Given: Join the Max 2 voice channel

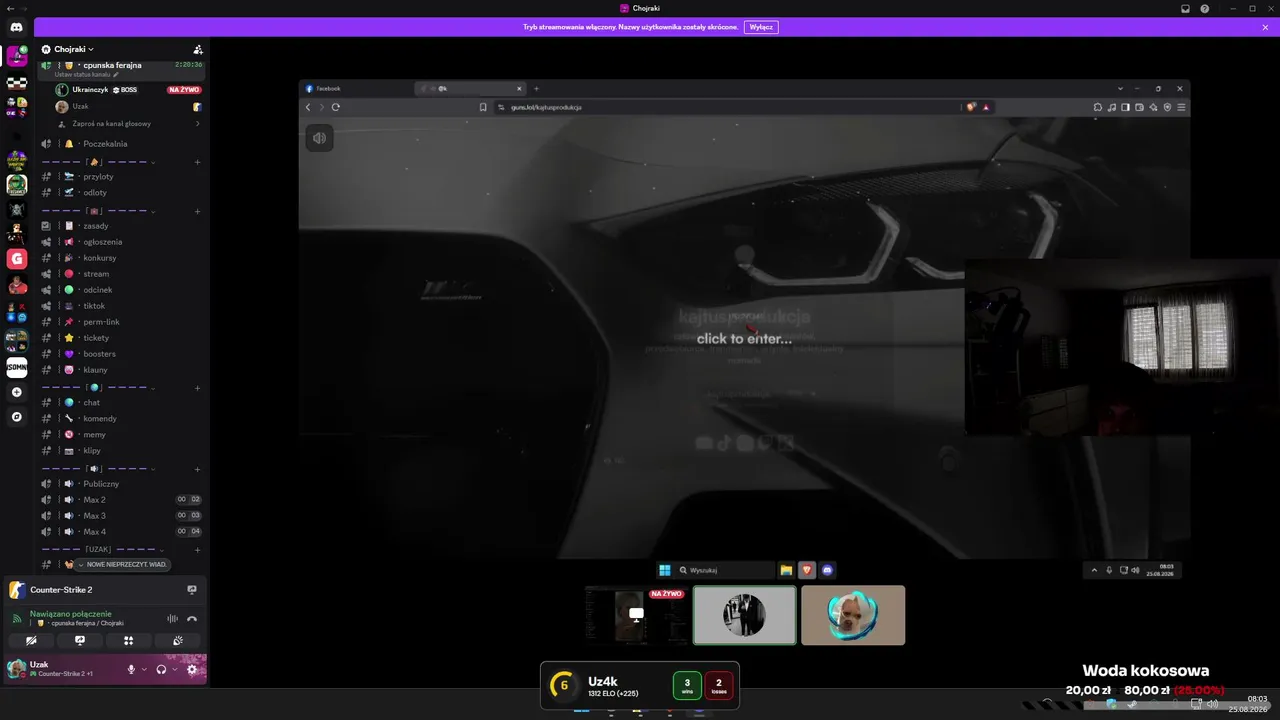Looking at the screenshot, I should 122,500.
